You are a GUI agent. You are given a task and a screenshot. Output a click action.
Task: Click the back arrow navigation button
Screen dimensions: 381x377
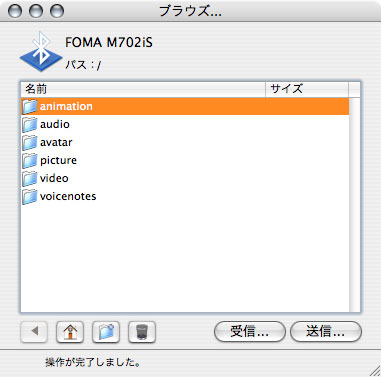pyautogui.click(x=34, y=332)
